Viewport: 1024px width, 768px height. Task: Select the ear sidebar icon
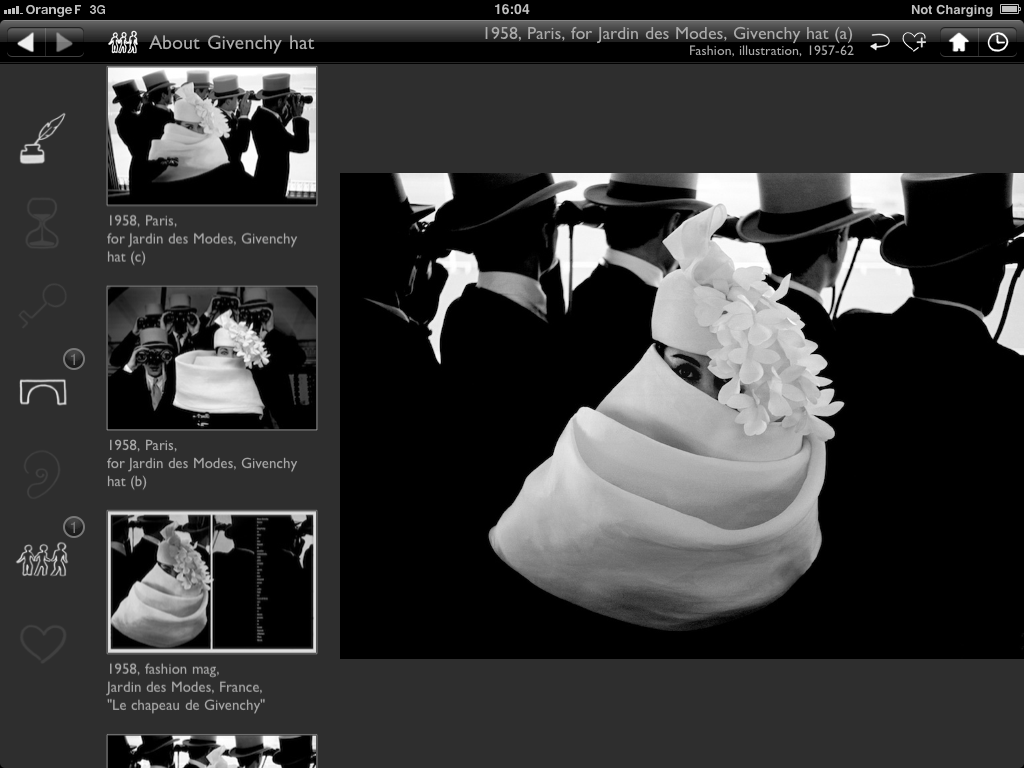tap(42, 474)
